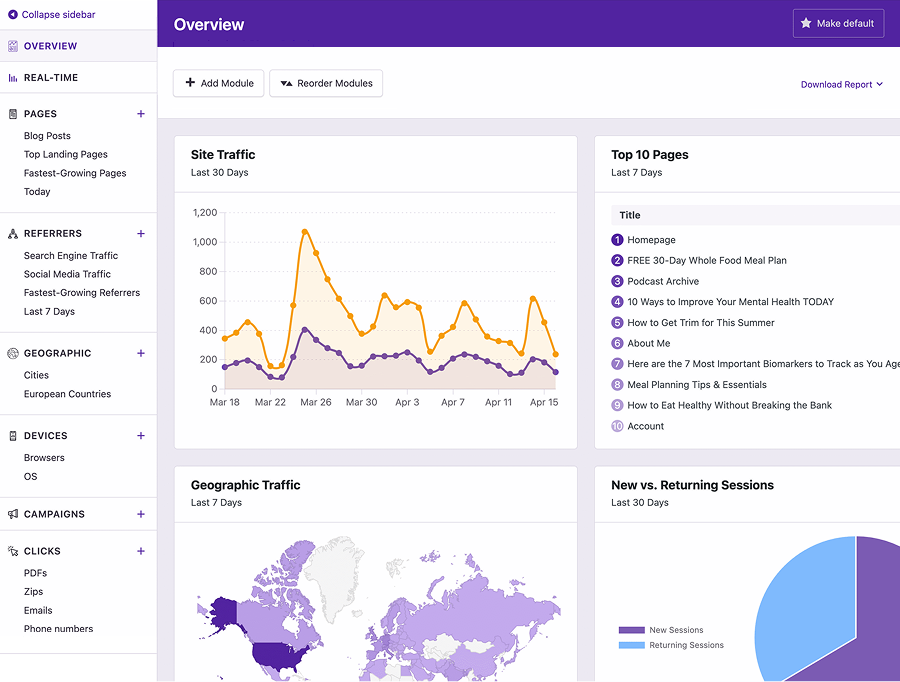Click the Geographic globe icon
The height and width of the screenshot is (682, 900).
pos(13,353)
